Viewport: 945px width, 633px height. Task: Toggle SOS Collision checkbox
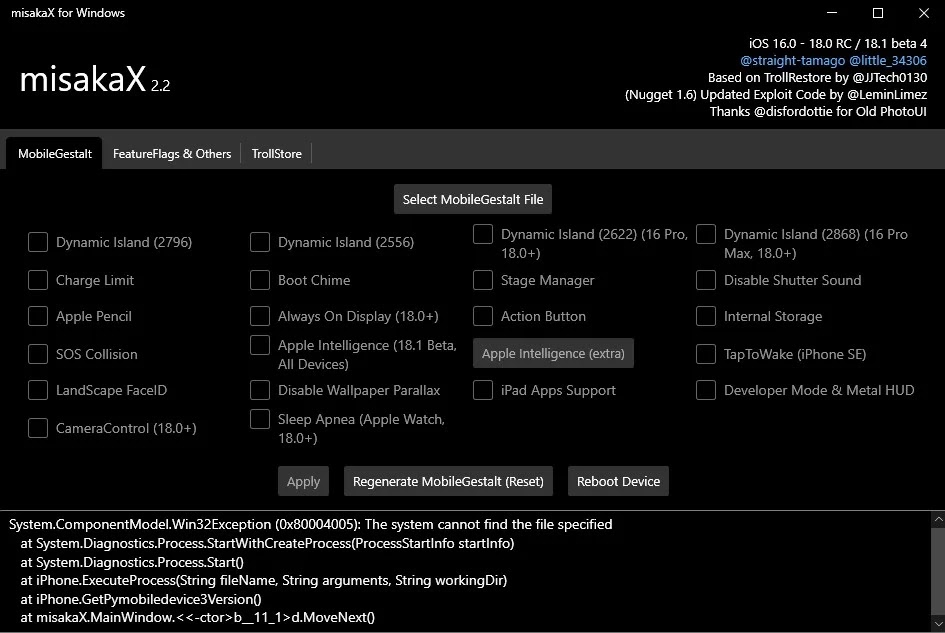tap(38, 354)
